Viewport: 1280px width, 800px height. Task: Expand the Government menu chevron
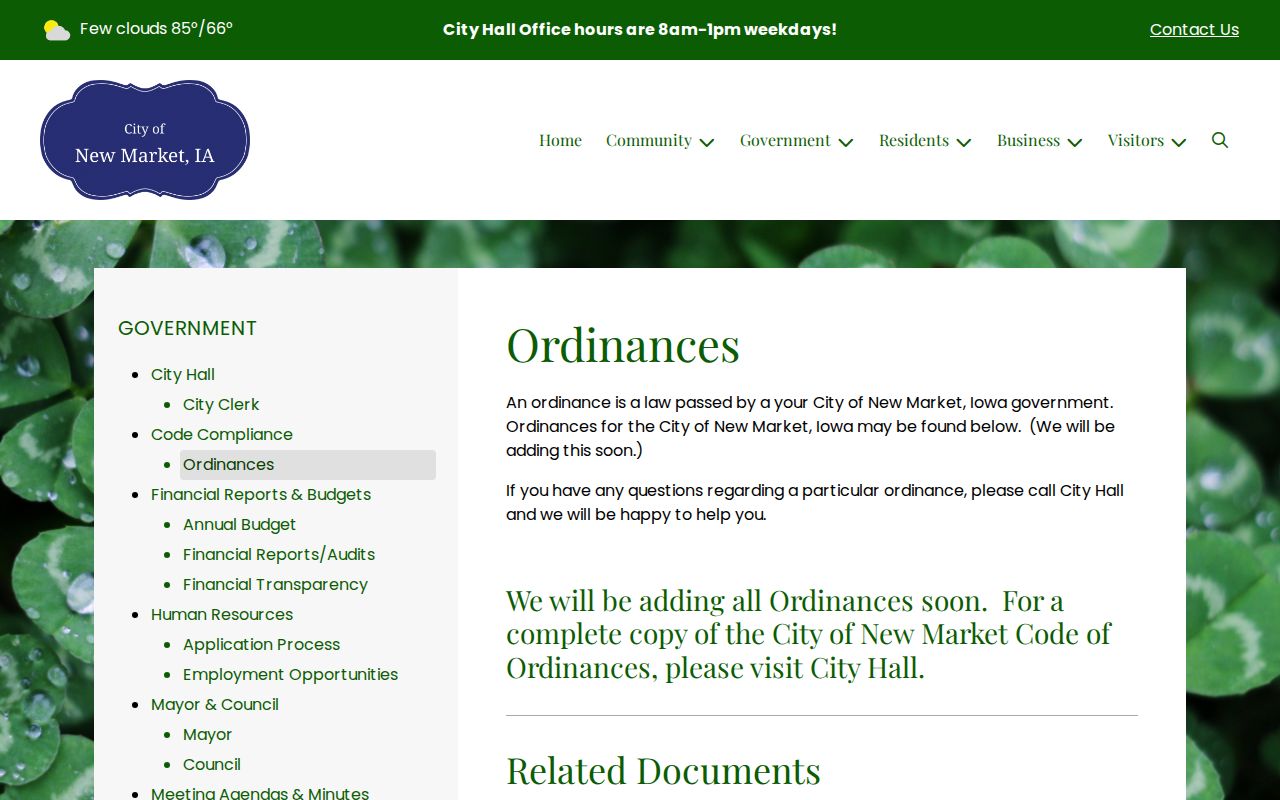[x=846, y=142]
